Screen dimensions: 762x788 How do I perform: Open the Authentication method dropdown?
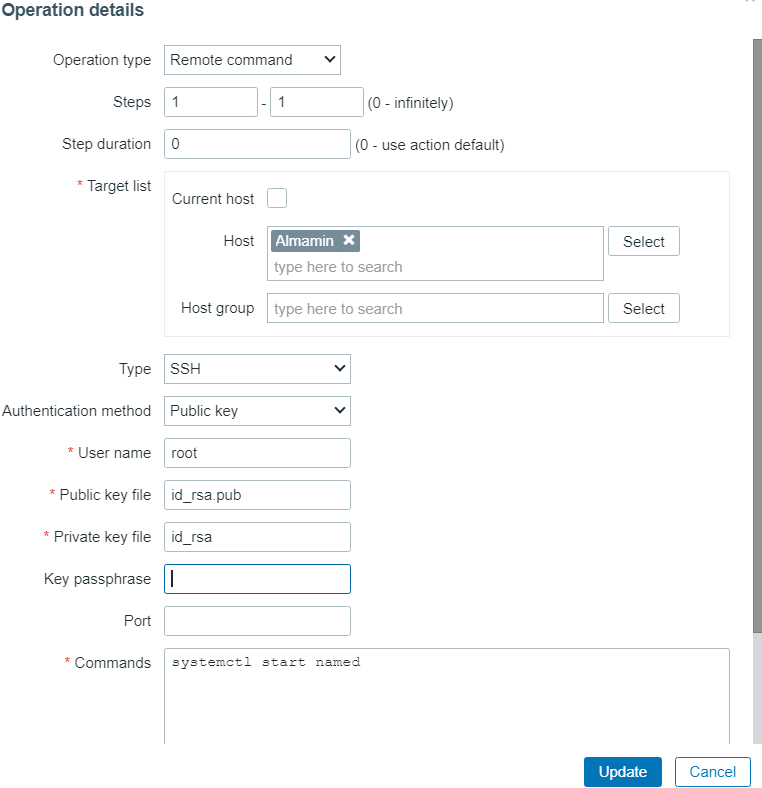coord(257,411)
